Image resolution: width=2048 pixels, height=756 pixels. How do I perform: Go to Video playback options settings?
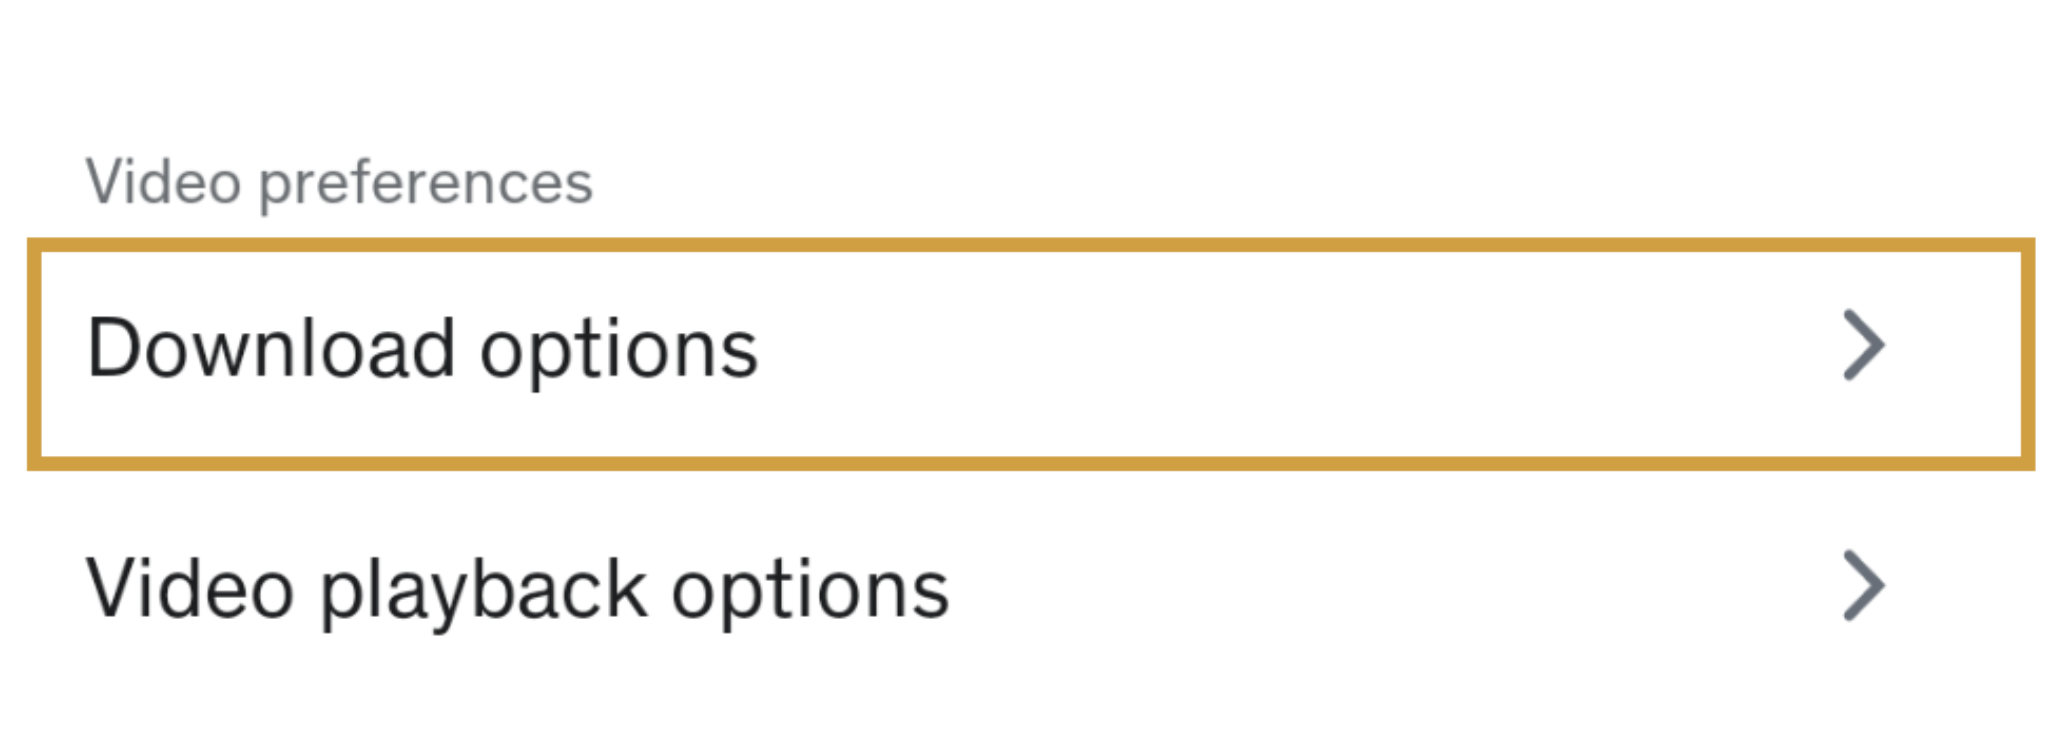pyautogui.click(x=1030, y=590)
